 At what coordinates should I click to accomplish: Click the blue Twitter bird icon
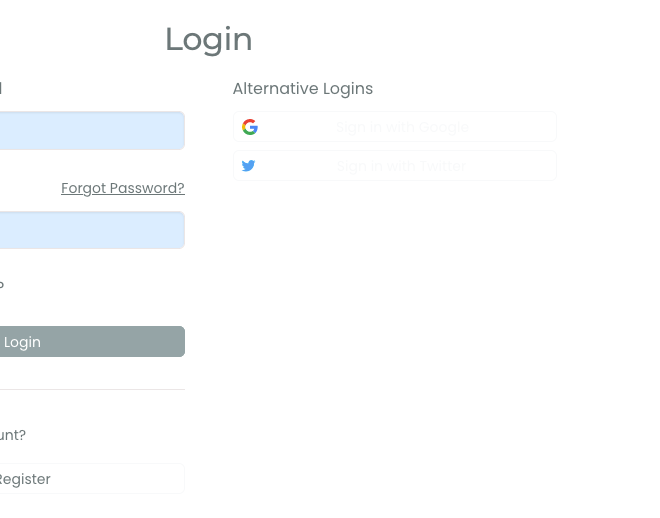(x=249, y=166)
